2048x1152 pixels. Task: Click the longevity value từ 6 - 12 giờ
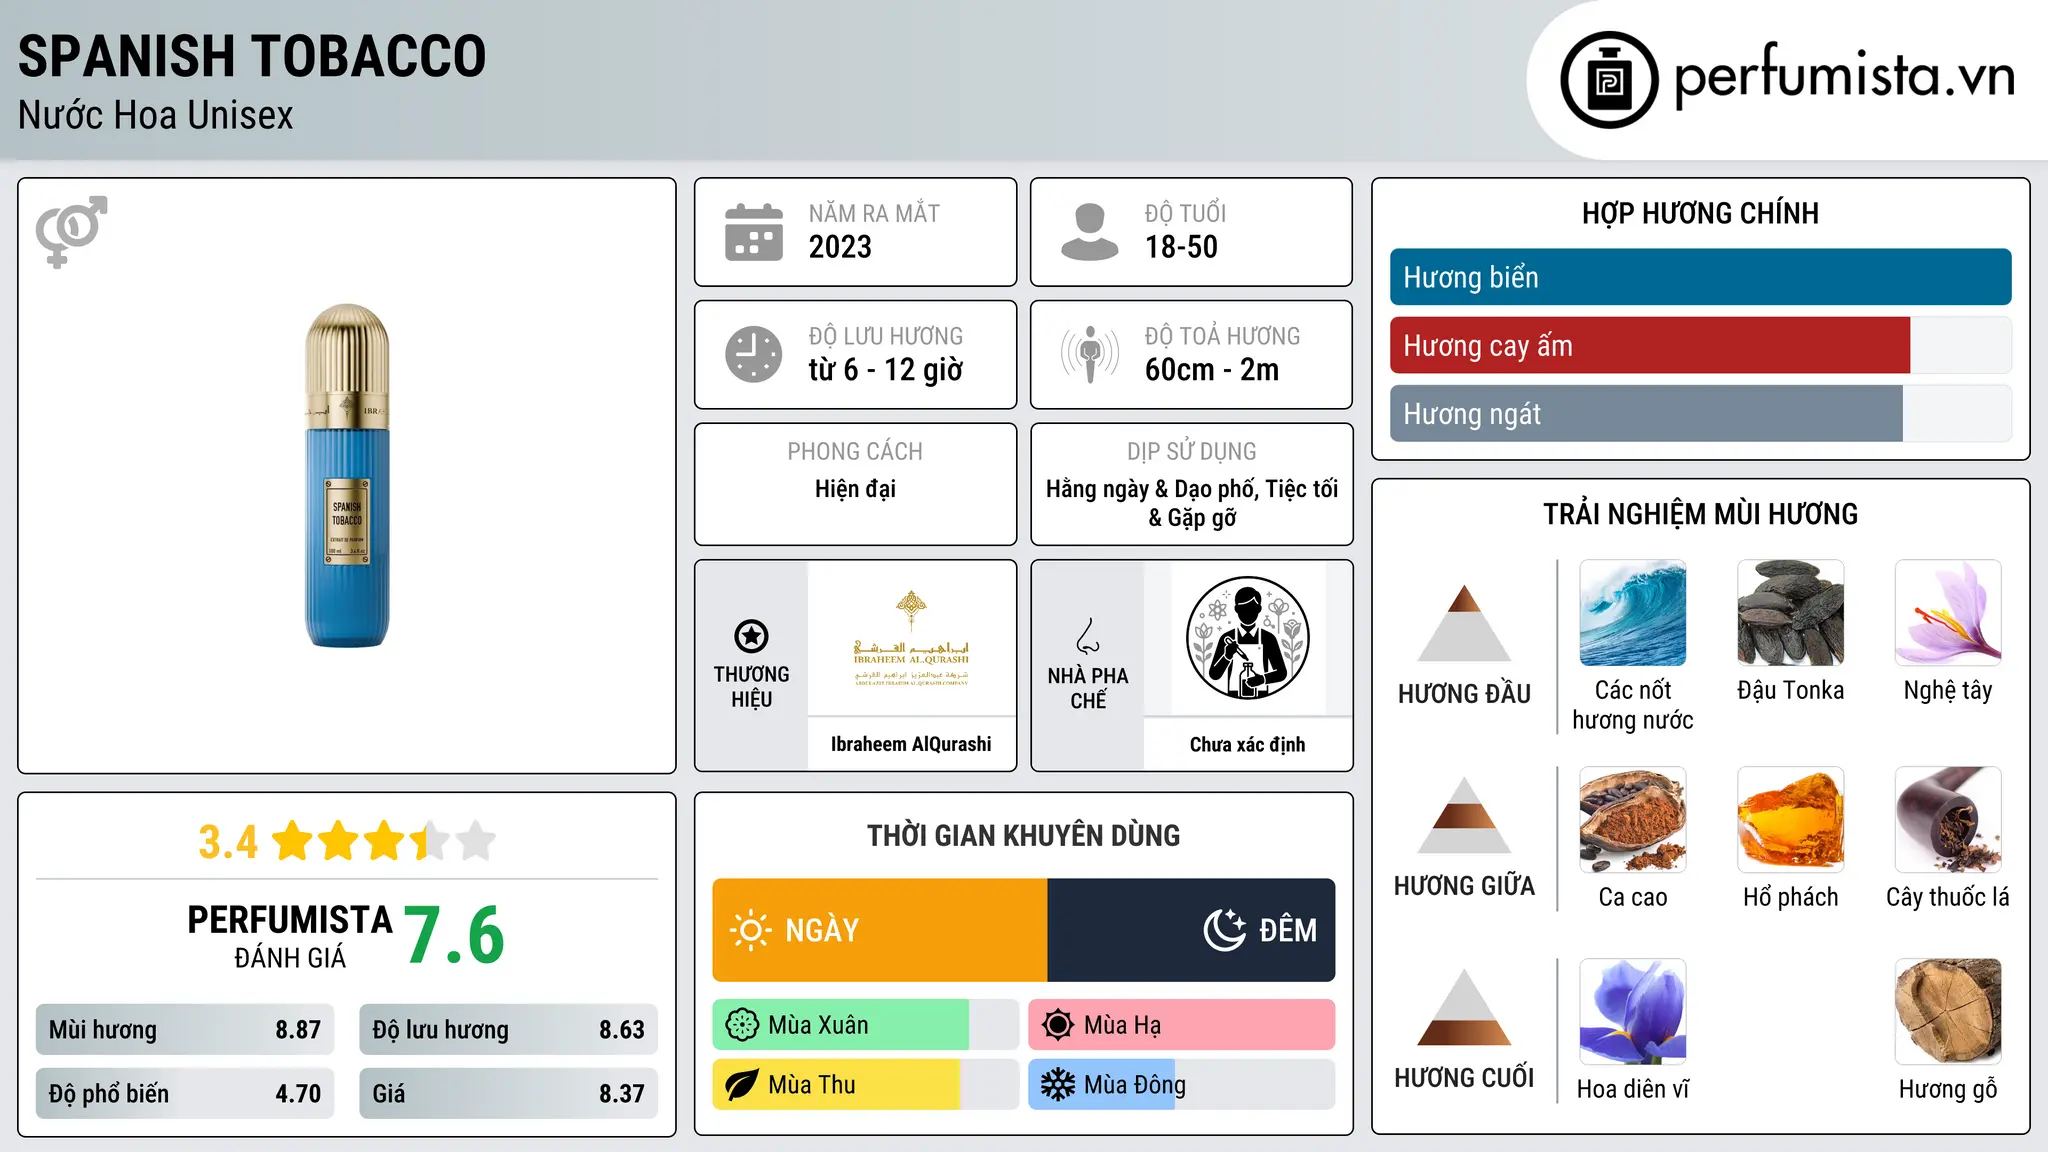(886, 370)
